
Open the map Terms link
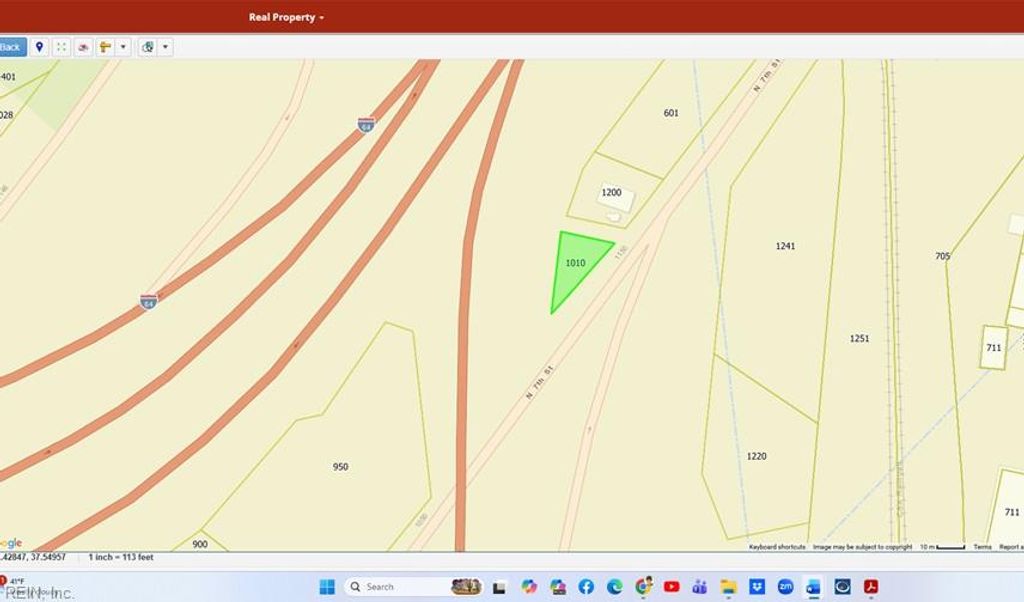tap(982, 547)
